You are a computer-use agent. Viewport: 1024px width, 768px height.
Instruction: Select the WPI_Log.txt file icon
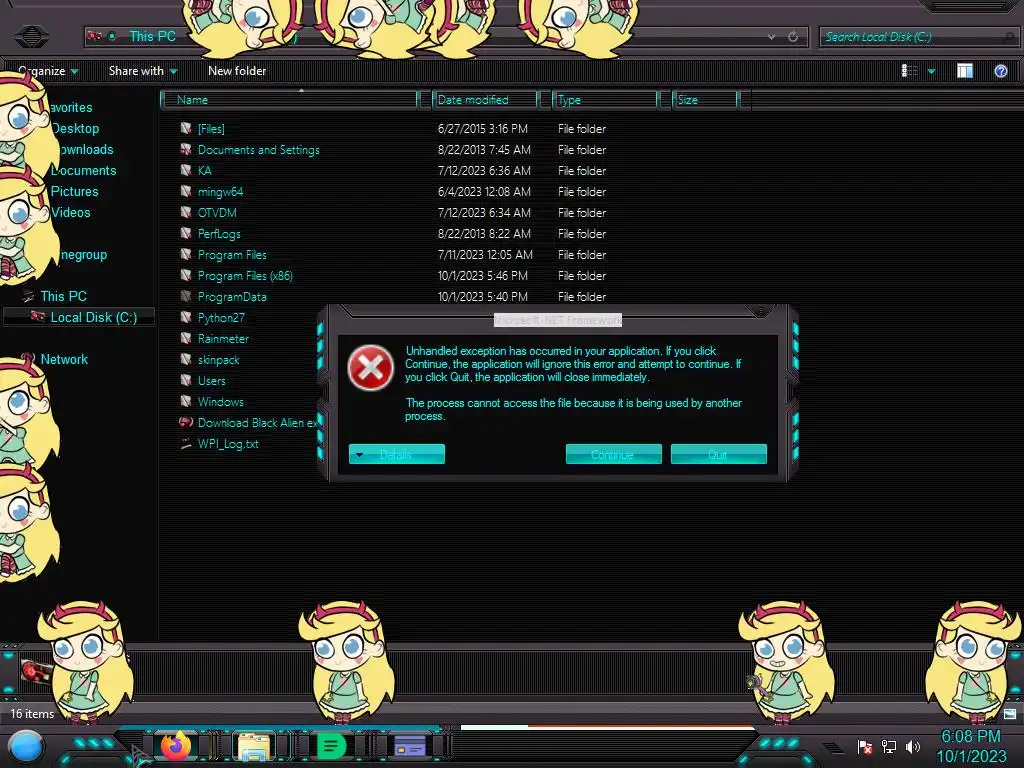tap(186, 443)
